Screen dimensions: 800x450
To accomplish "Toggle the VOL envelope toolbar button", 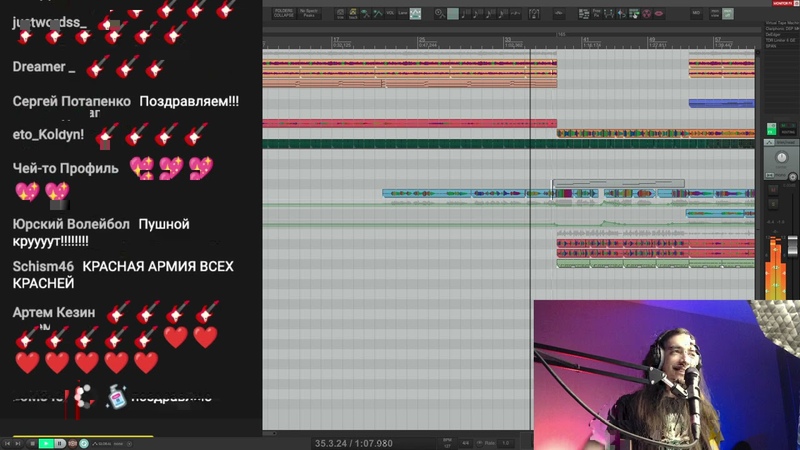I will tap(390, 14).
